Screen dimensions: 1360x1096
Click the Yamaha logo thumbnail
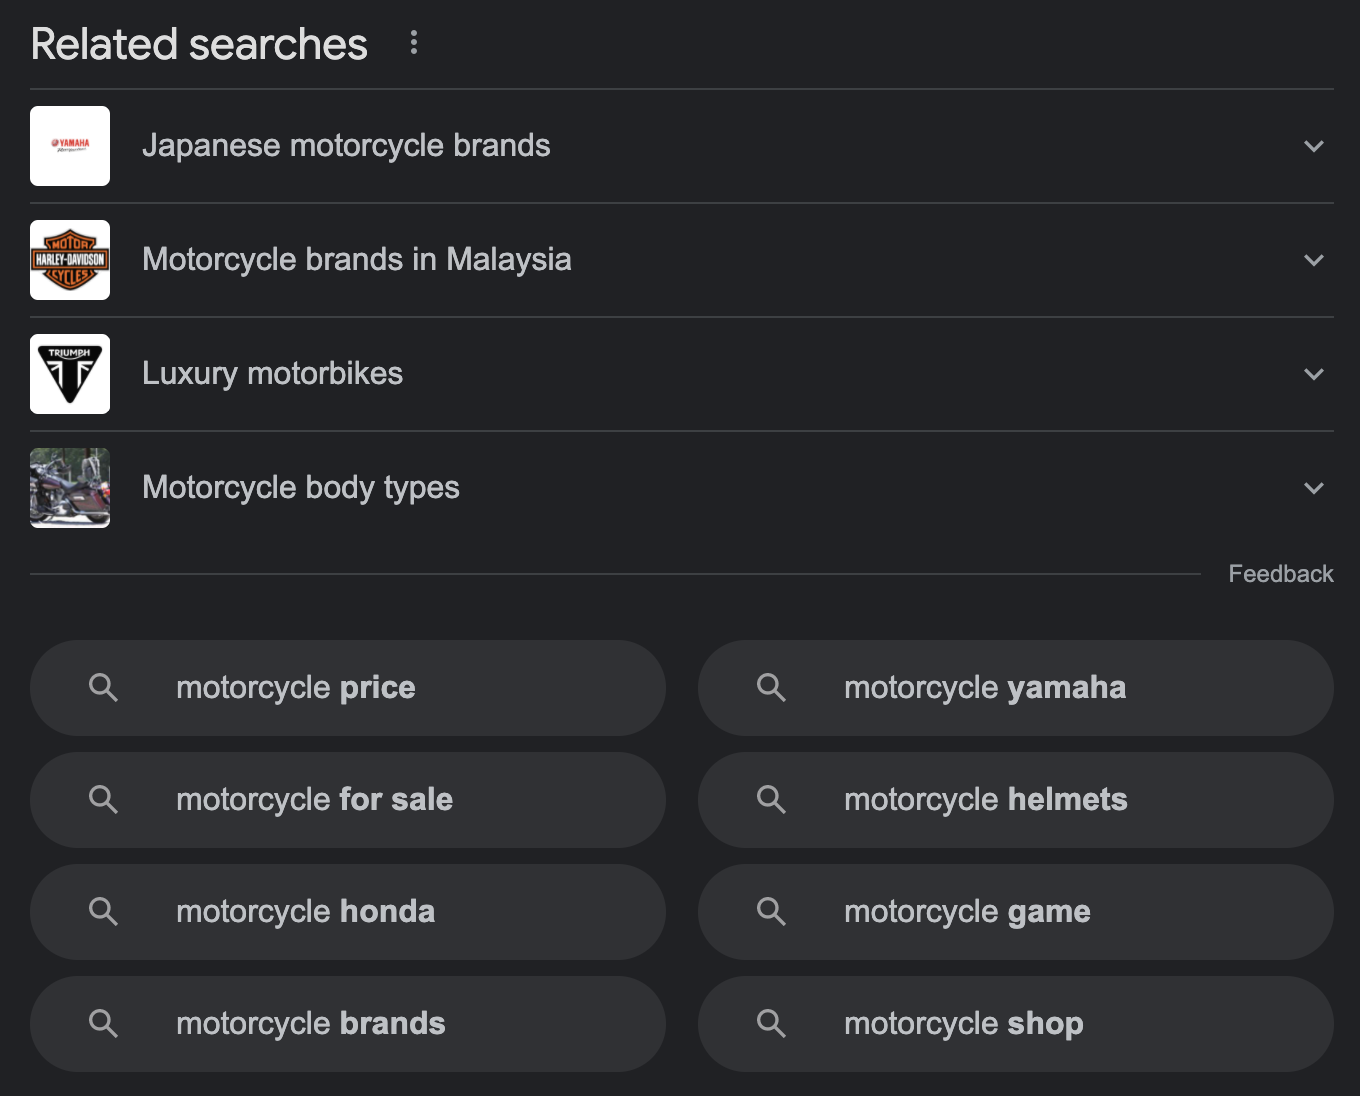tap(70, 146)
